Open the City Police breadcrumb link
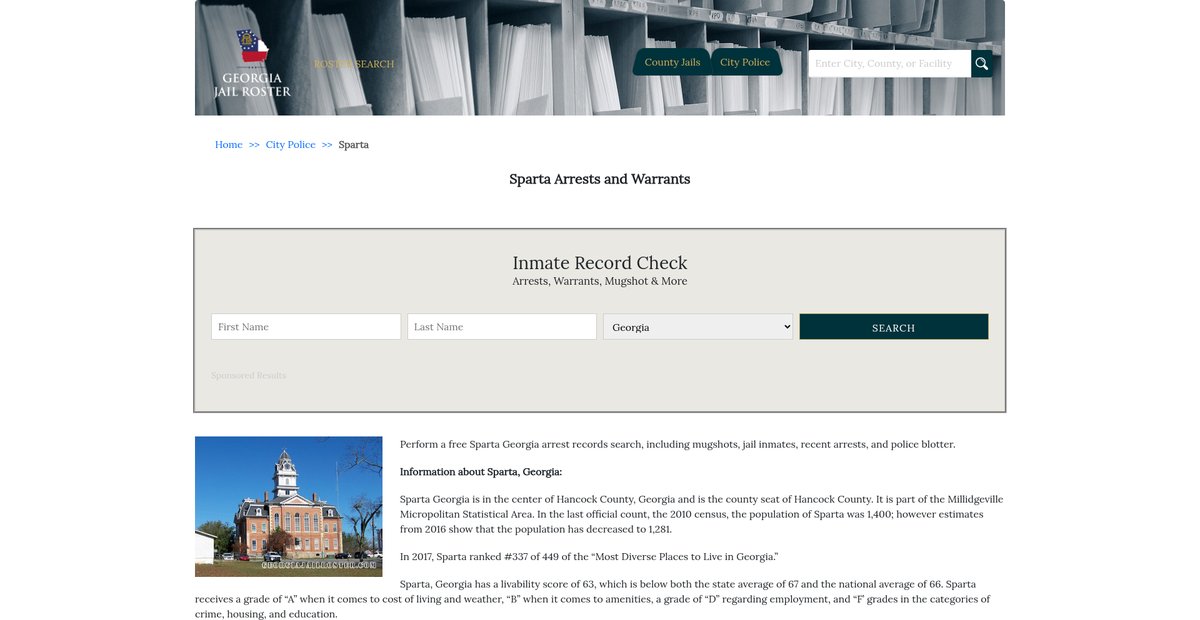This screenshot has width=1200, height=620. pyautogui.click(x=290, y=145)
